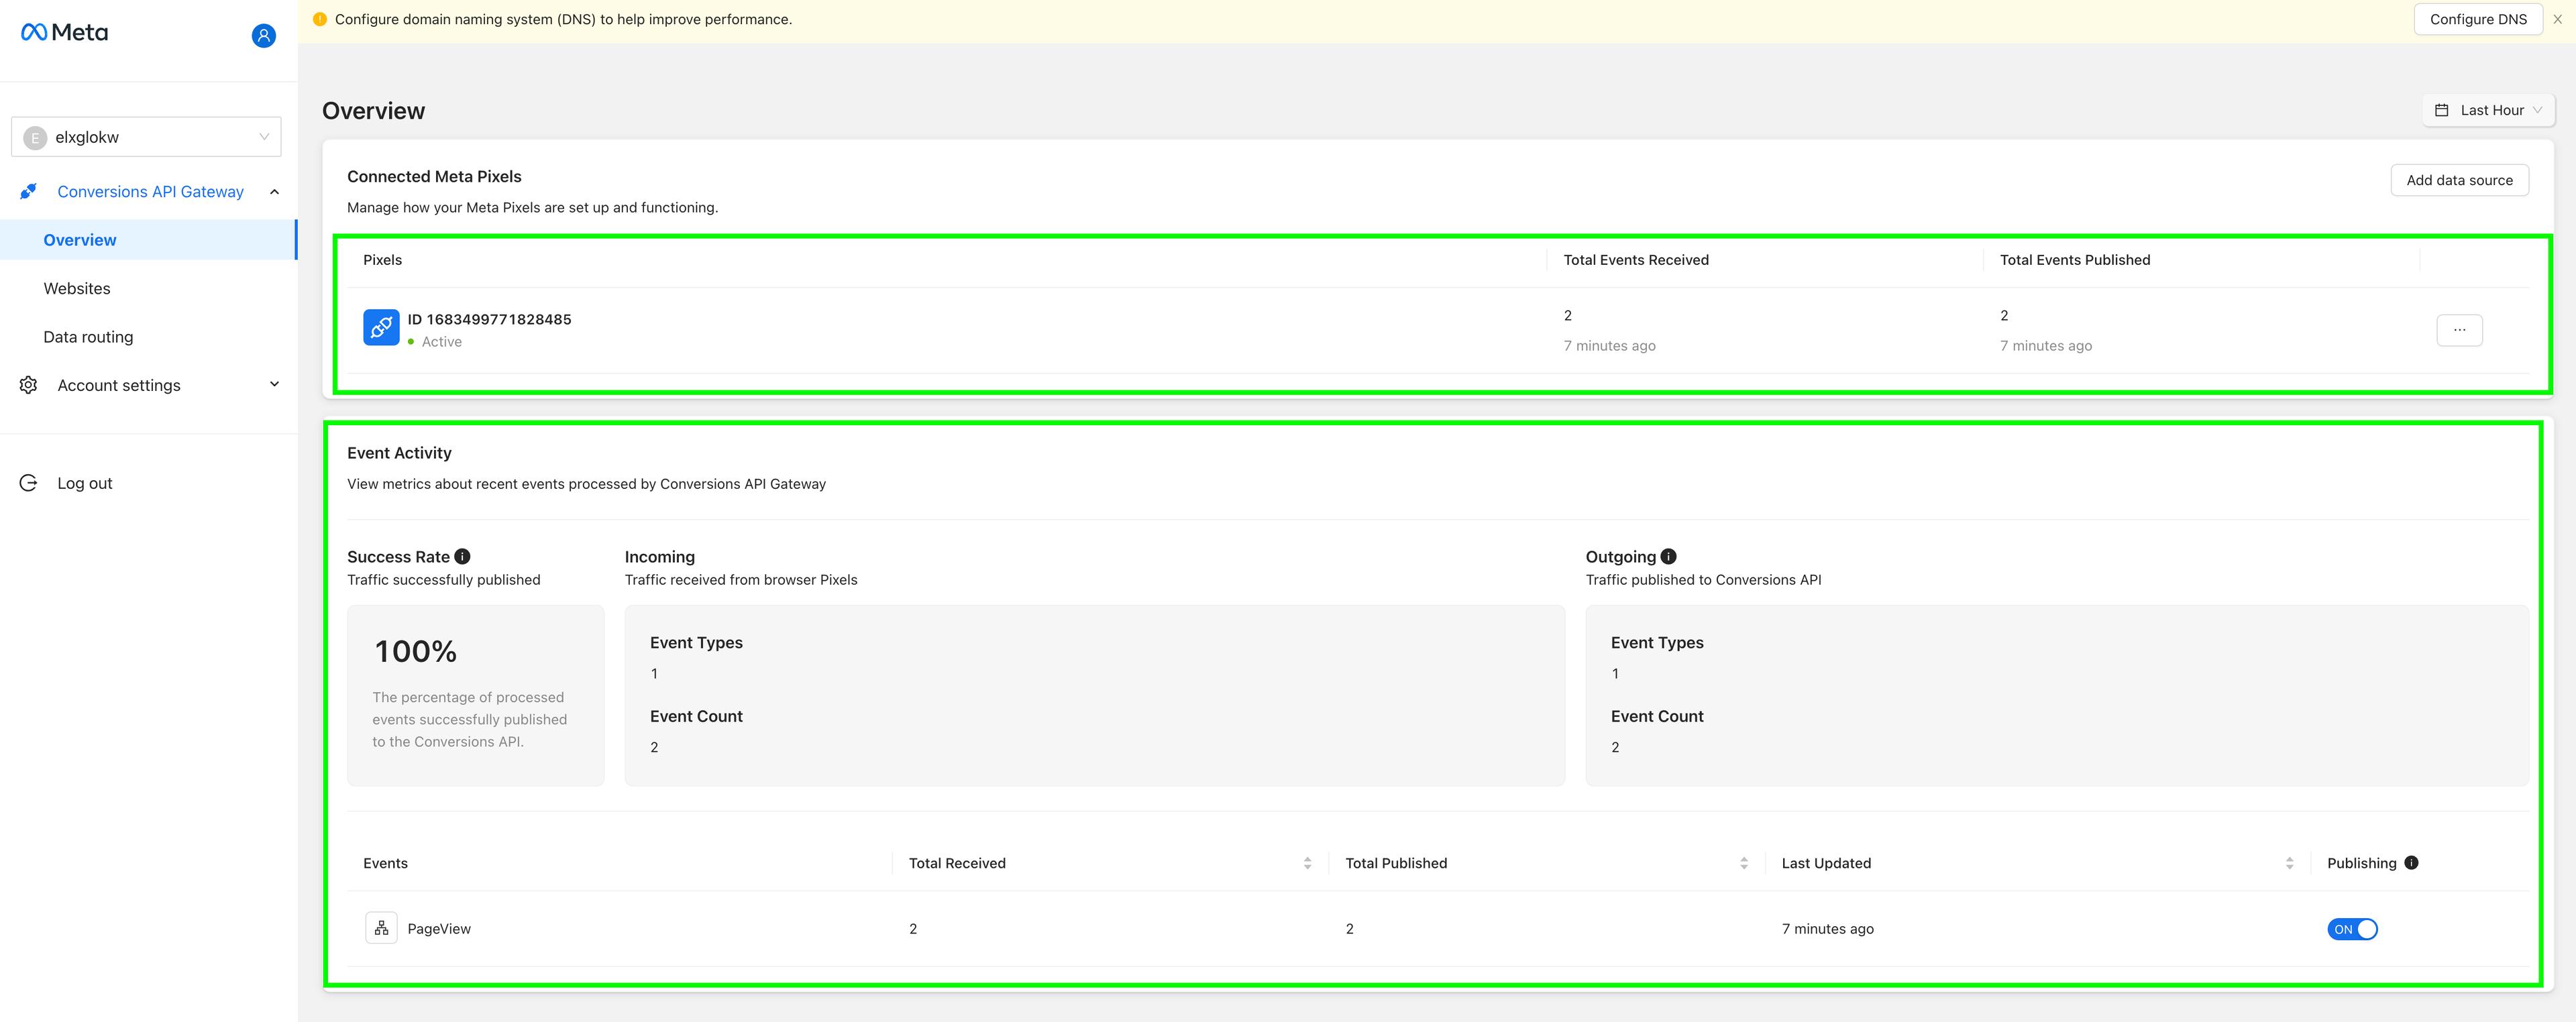Expand the Account settings chevron
Image resolution: width=2576 pixels, height=1022 pixels.
click(x=274, y=384)
